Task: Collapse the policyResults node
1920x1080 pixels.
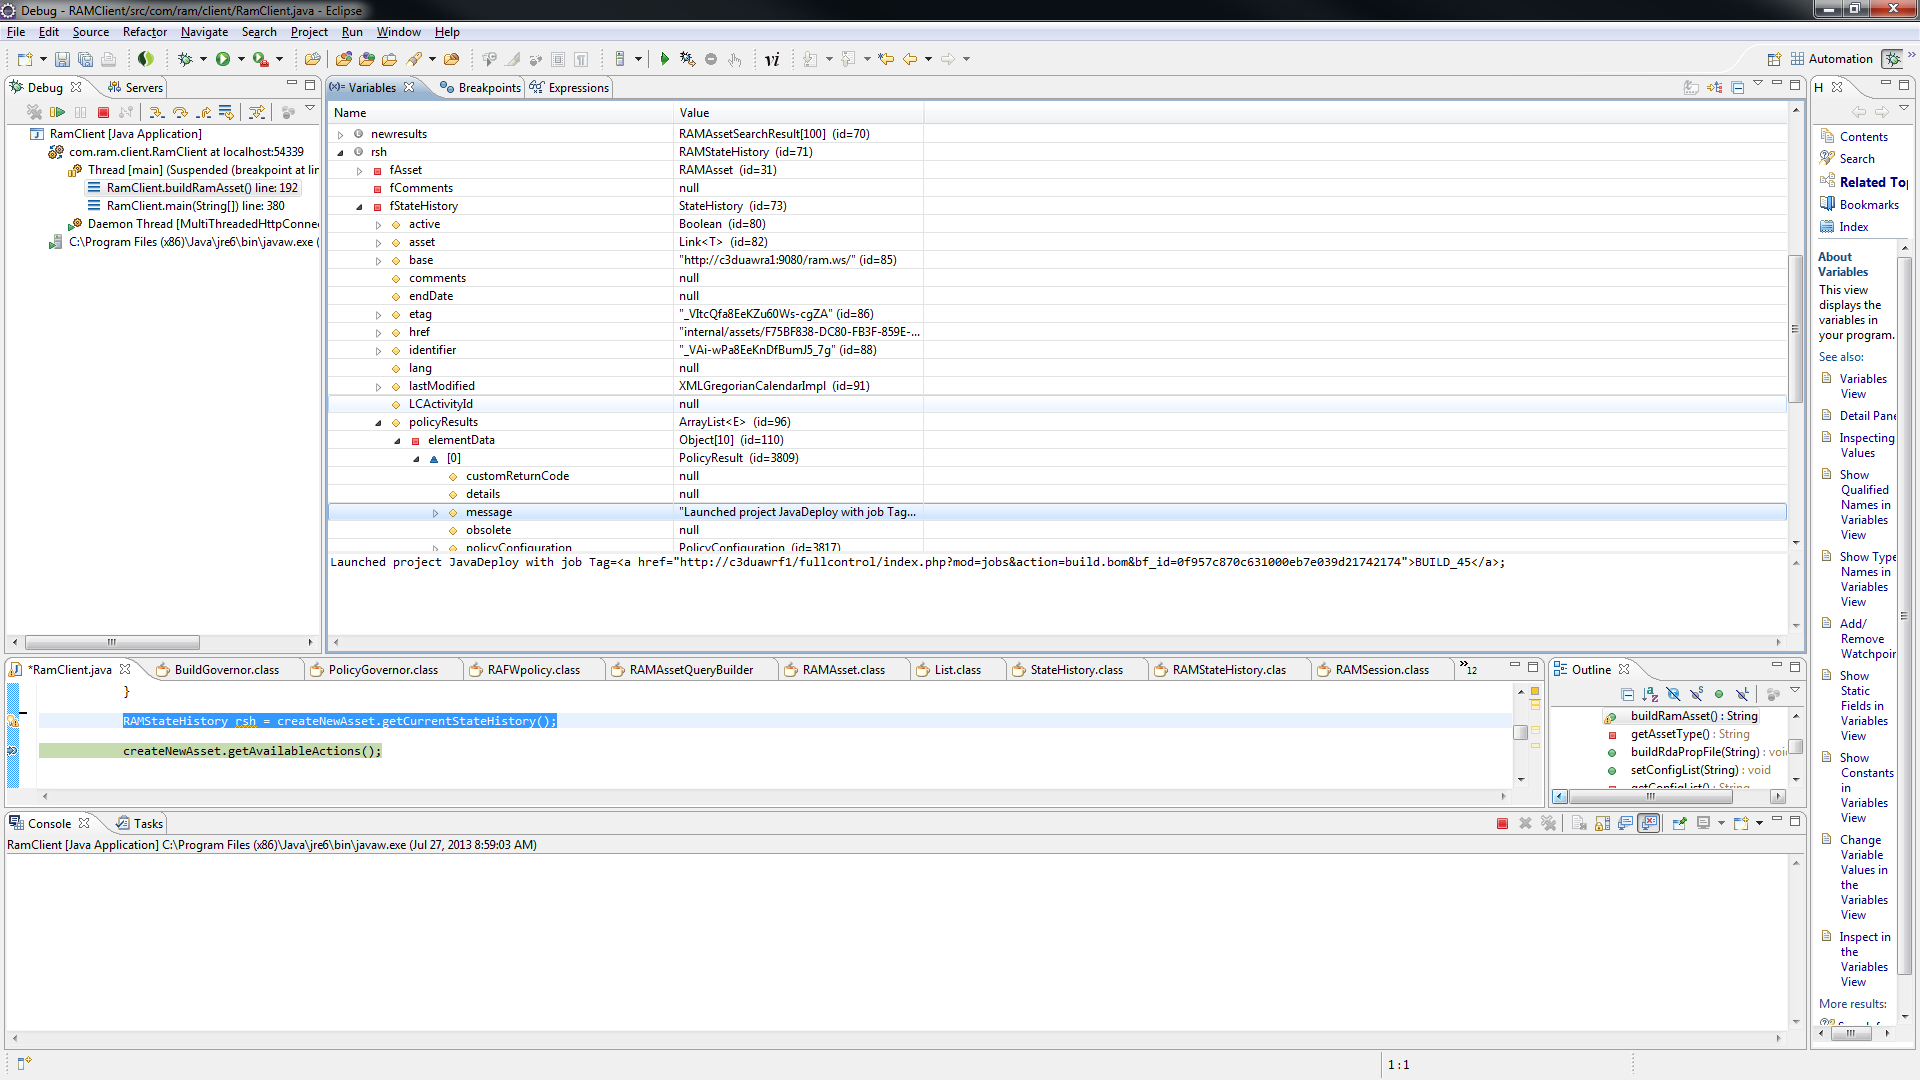Action: click(378, 423)
